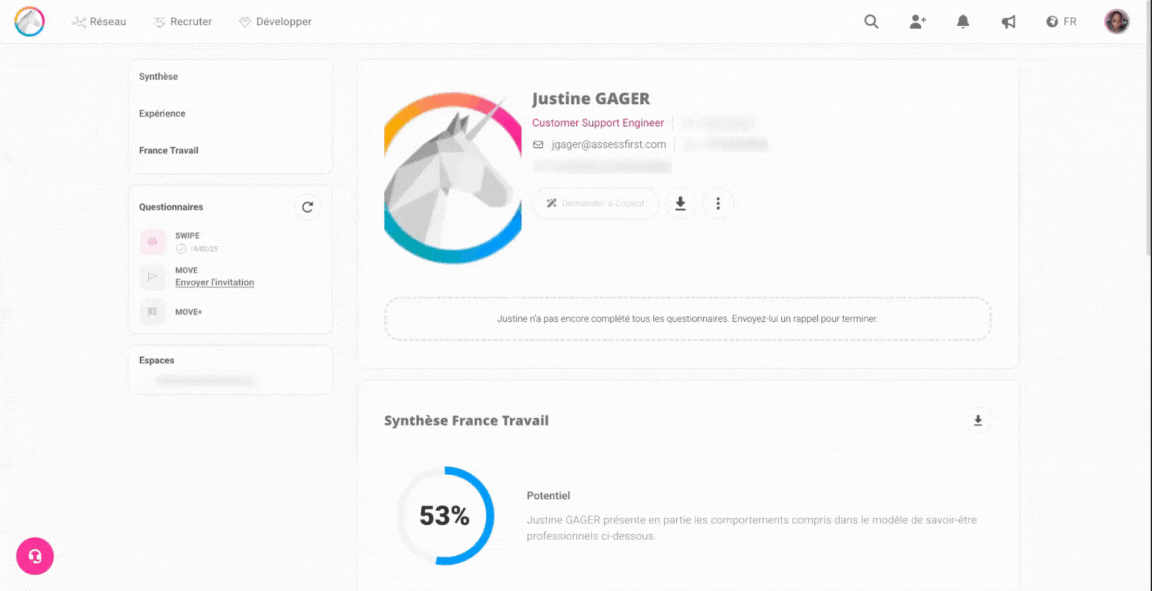Image resolution: width=1152 pixels, height=591 pixels.
Task: Open the Recruter menu
Action: pos(182,21)
